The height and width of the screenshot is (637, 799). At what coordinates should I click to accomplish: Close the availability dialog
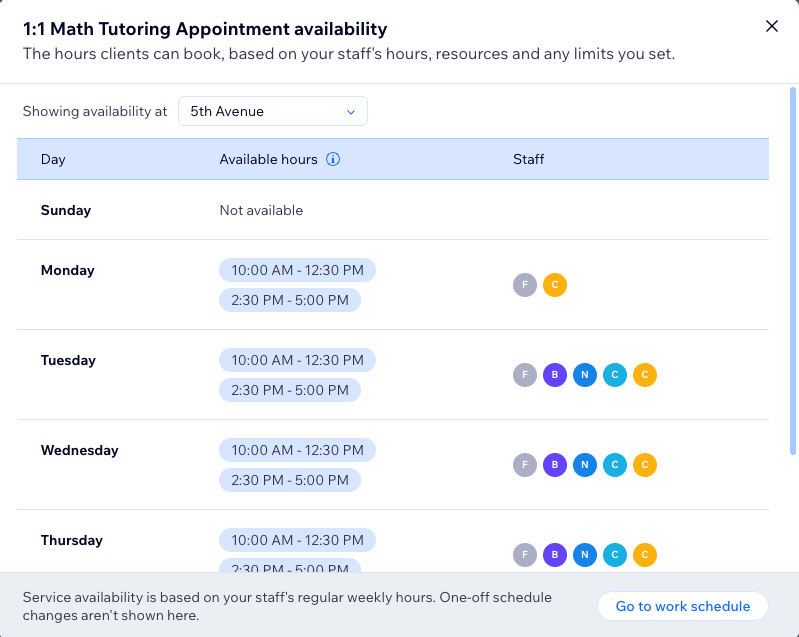coord(771,26)
